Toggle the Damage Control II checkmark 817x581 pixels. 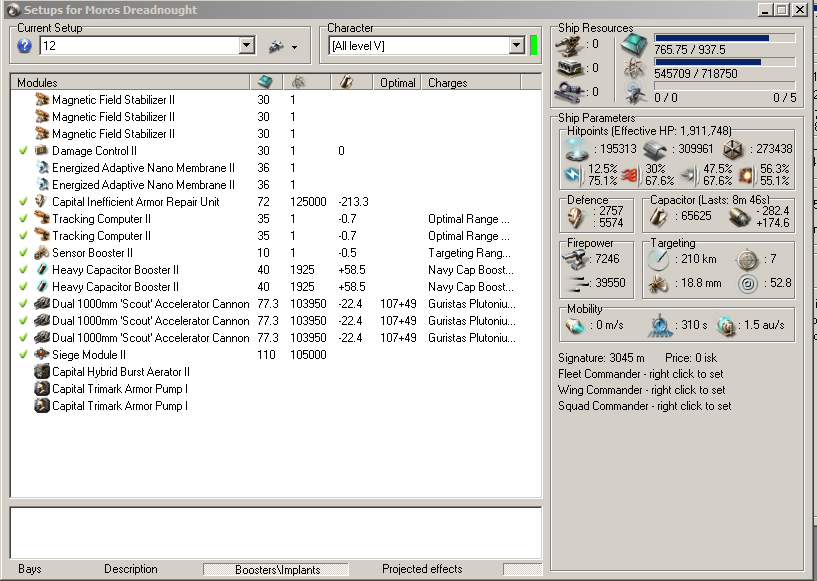tap(23, 151)
